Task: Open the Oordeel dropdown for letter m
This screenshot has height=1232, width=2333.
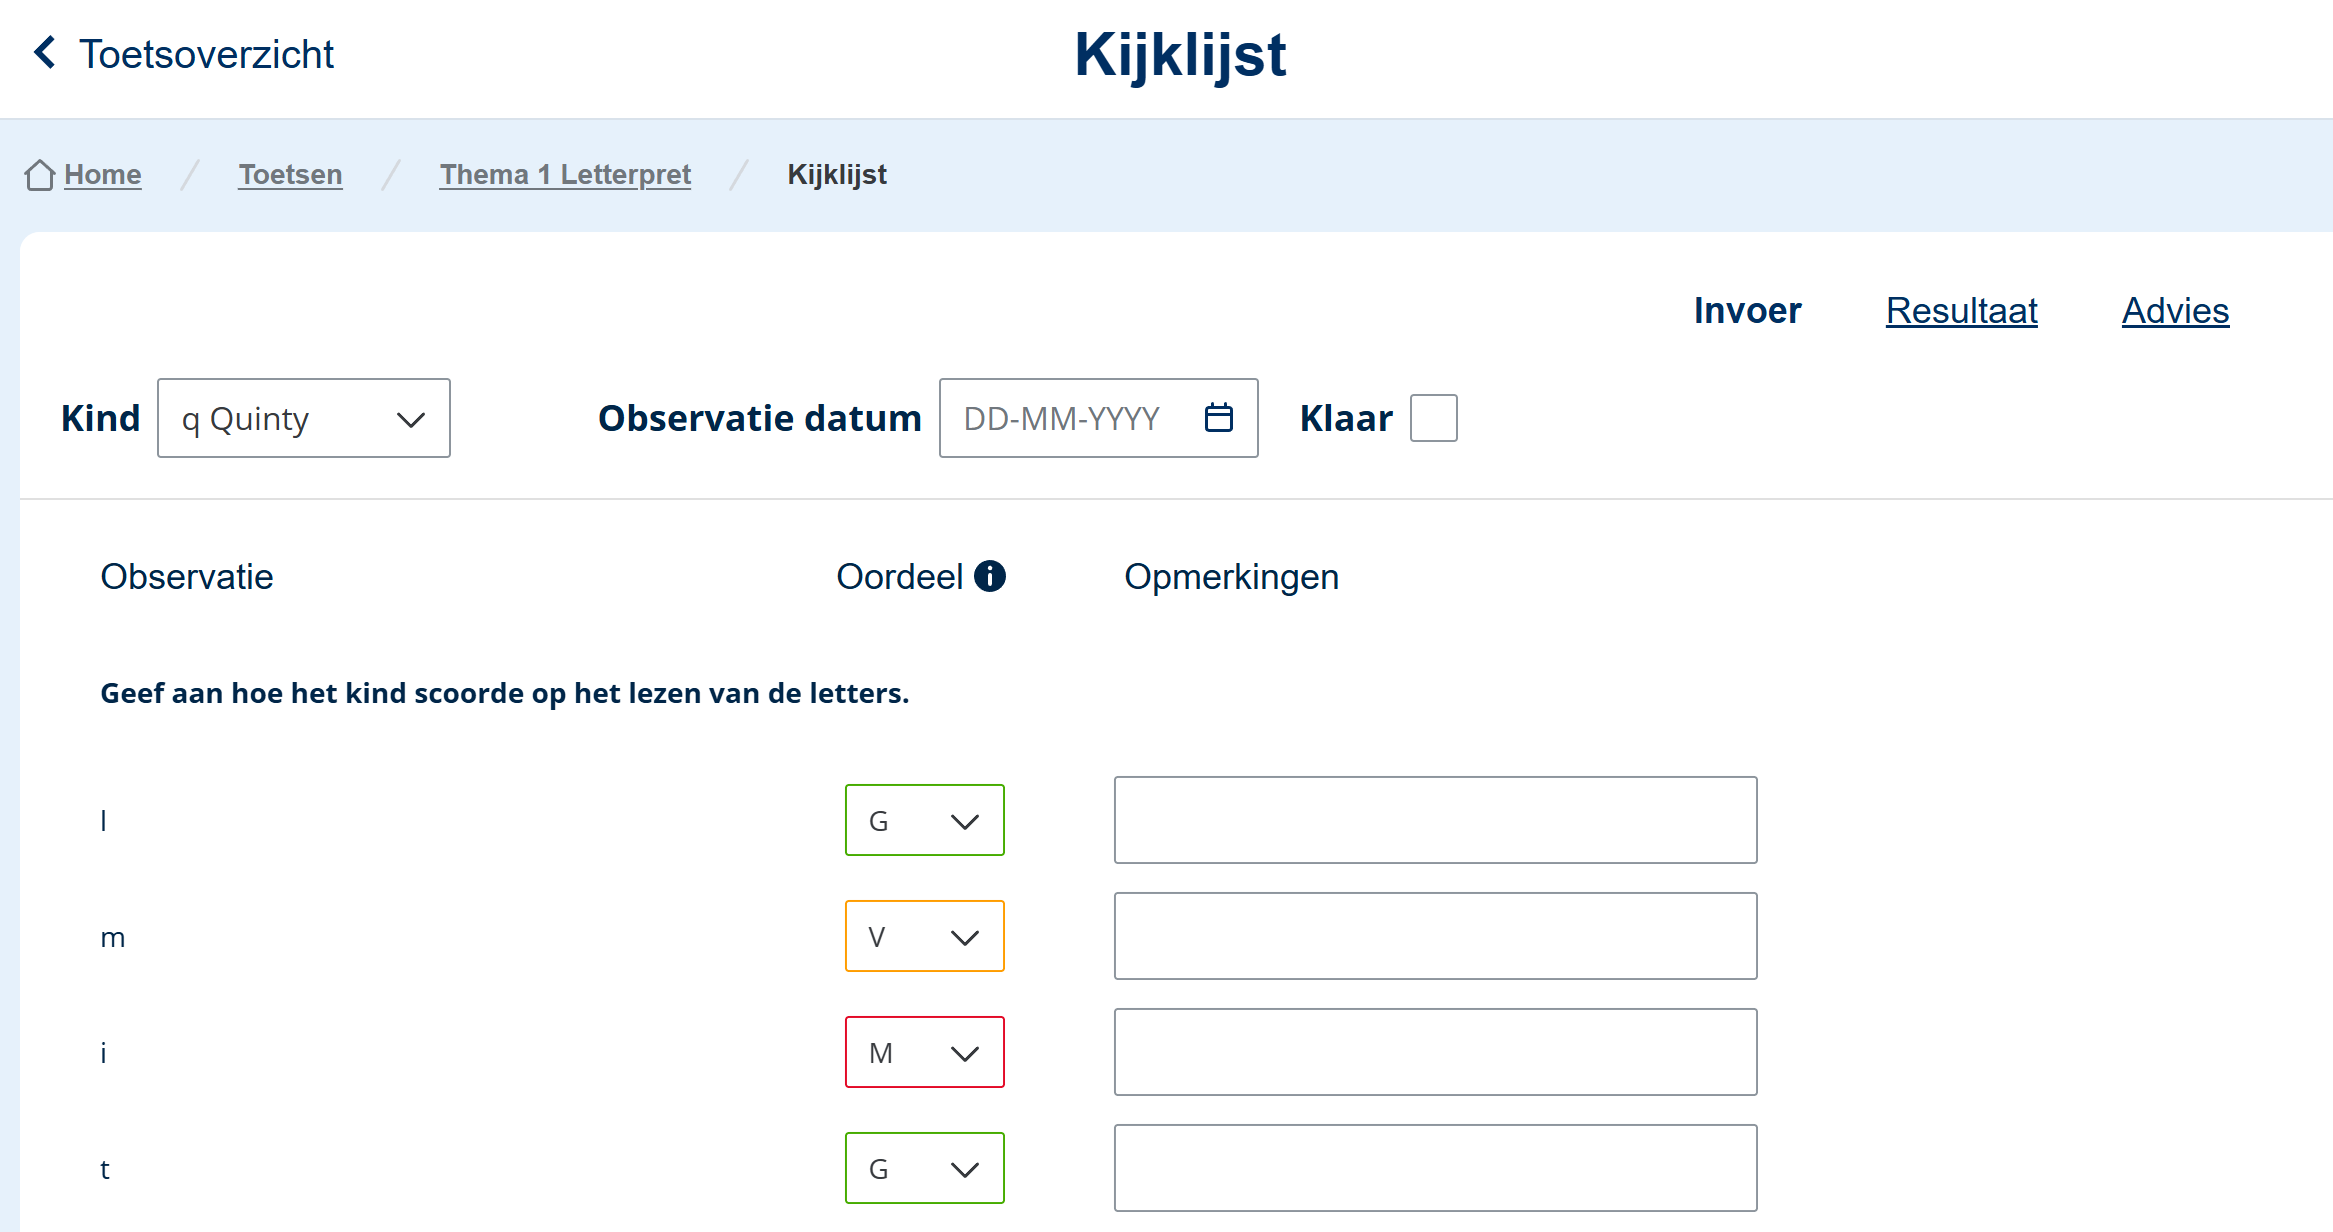Action: 924,937
